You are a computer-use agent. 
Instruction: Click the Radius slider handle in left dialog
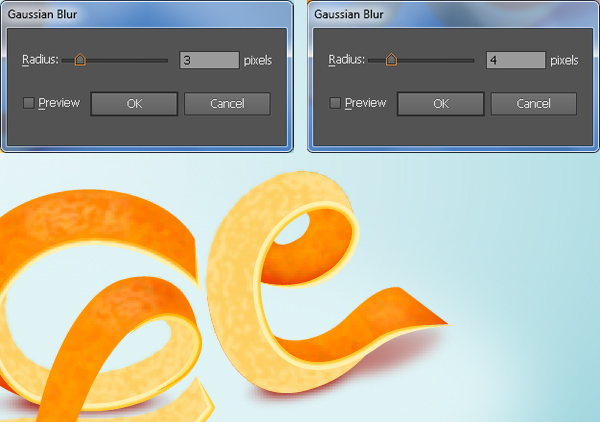80,60
